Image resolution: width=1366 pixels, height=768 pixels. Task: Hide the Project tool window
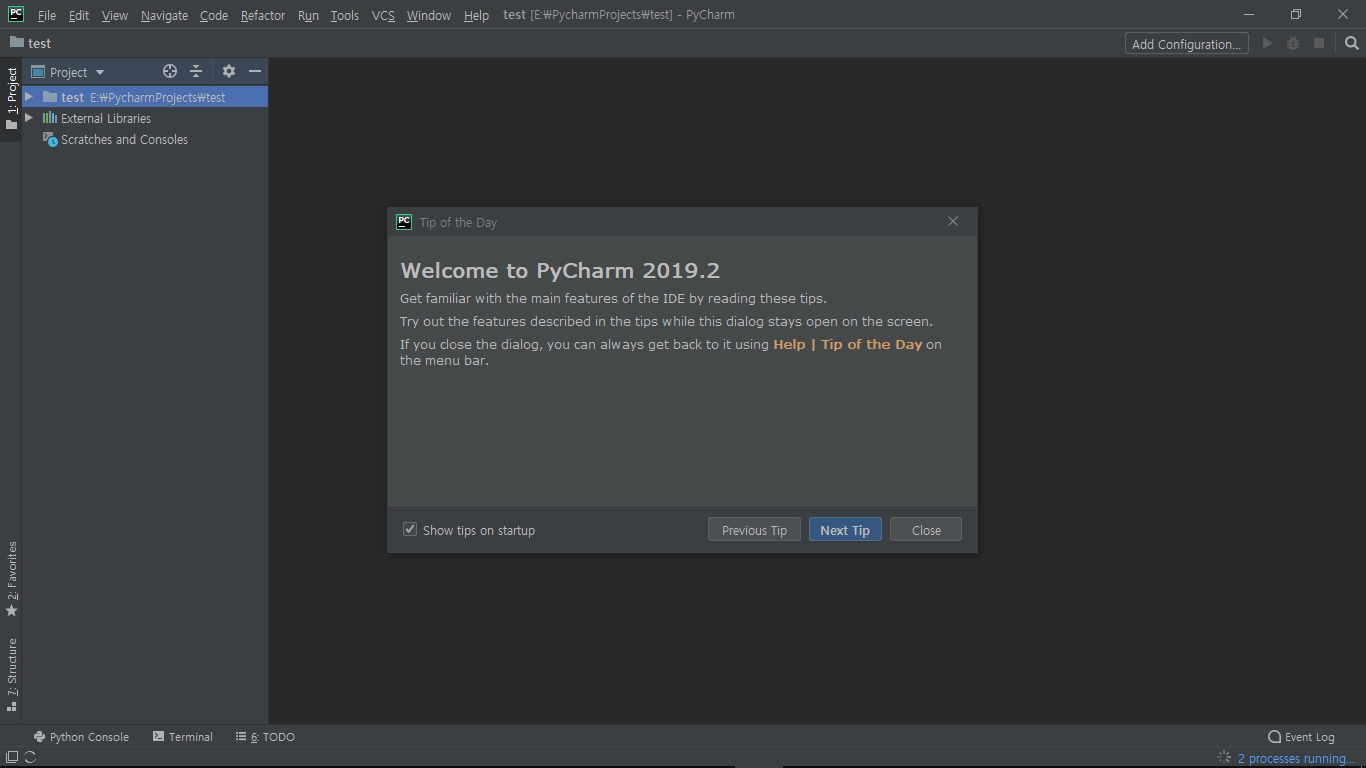coord(255,72)
